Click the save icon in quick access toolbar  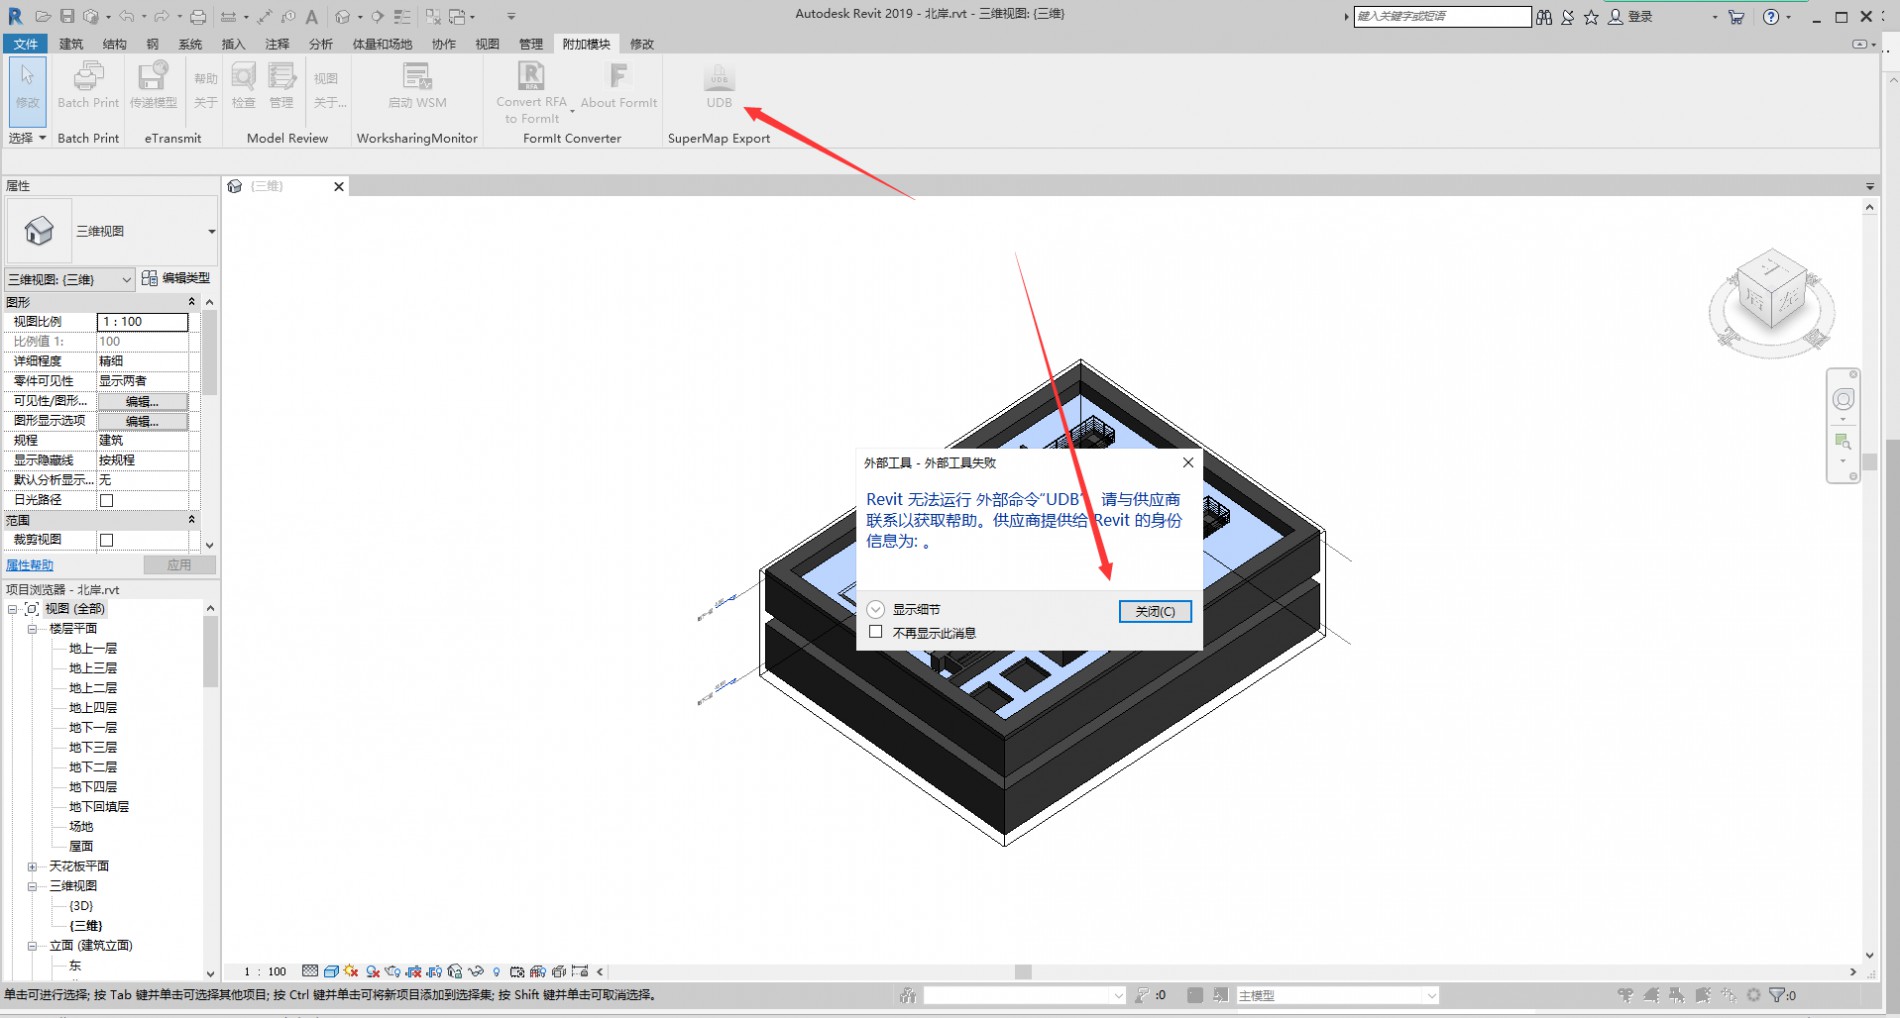pos(67,16)
